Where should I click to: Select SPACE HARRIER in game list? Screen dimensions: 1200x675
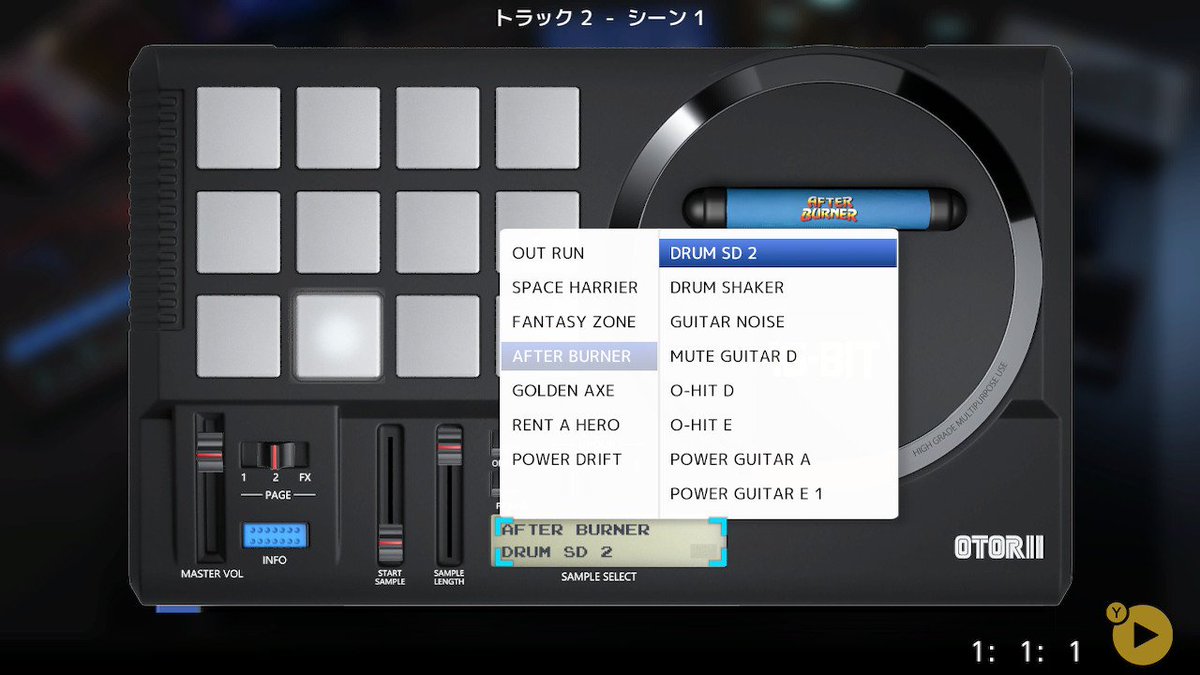click(x=579, y=288)
